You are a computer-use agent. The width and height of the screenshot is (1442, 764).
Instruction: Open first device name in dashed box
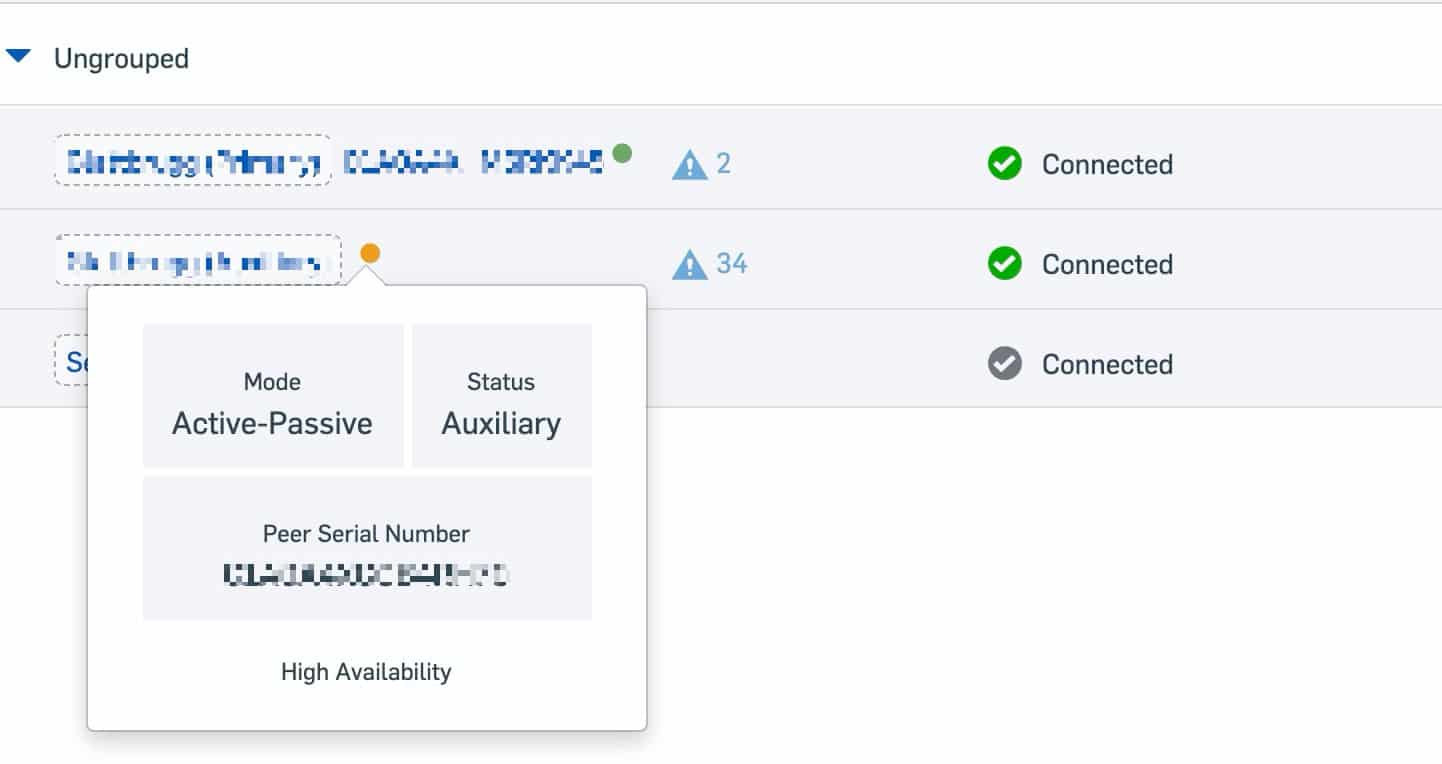coord(192,161)
